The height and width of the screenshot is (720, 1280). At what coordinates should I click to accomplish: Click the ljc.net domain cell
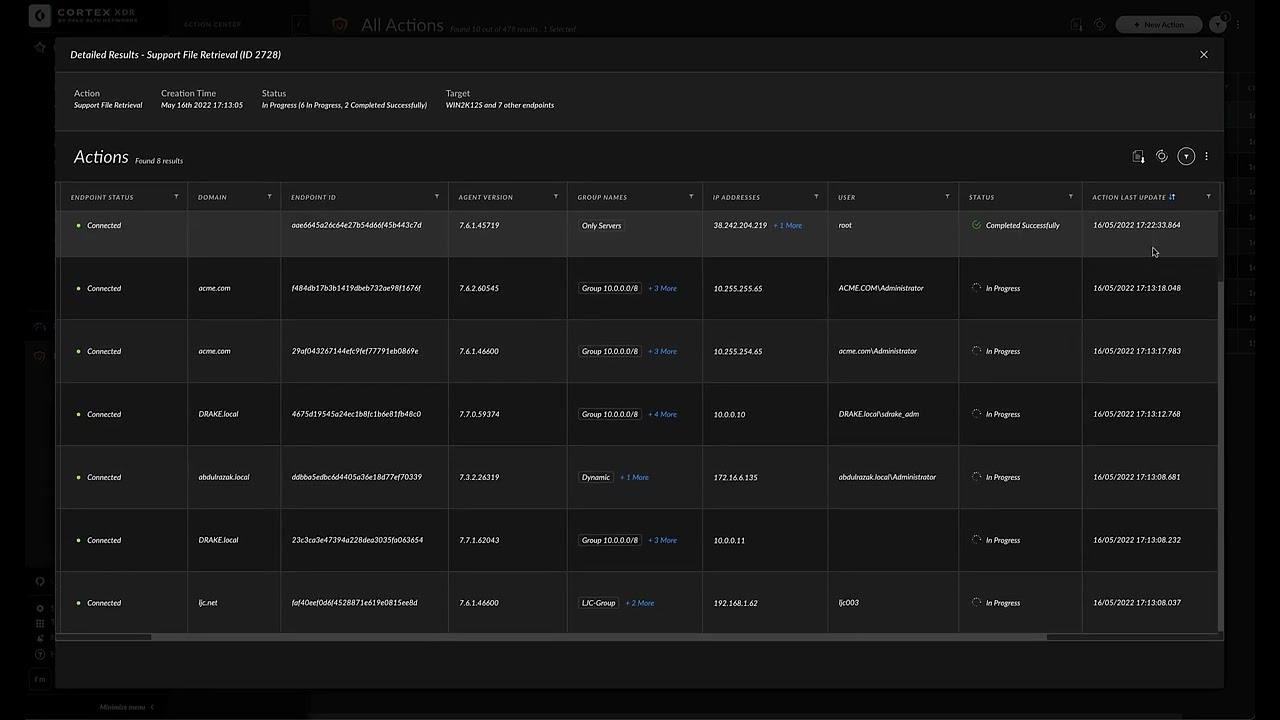pyautogui.click(x=208, y=603)
